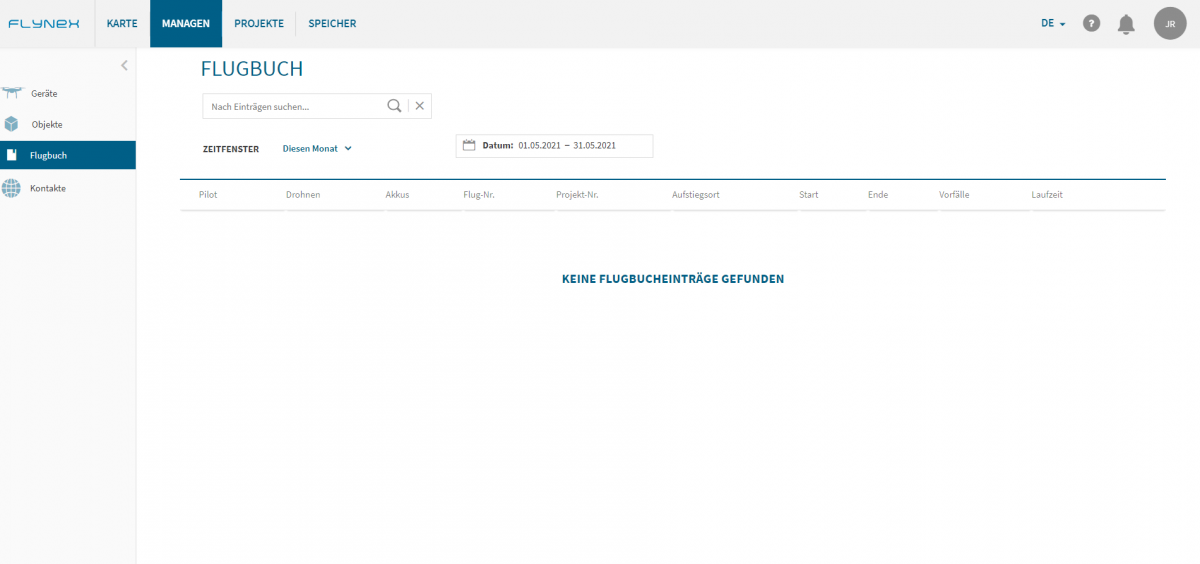Clear the search with the X icon

coord(420,106)
